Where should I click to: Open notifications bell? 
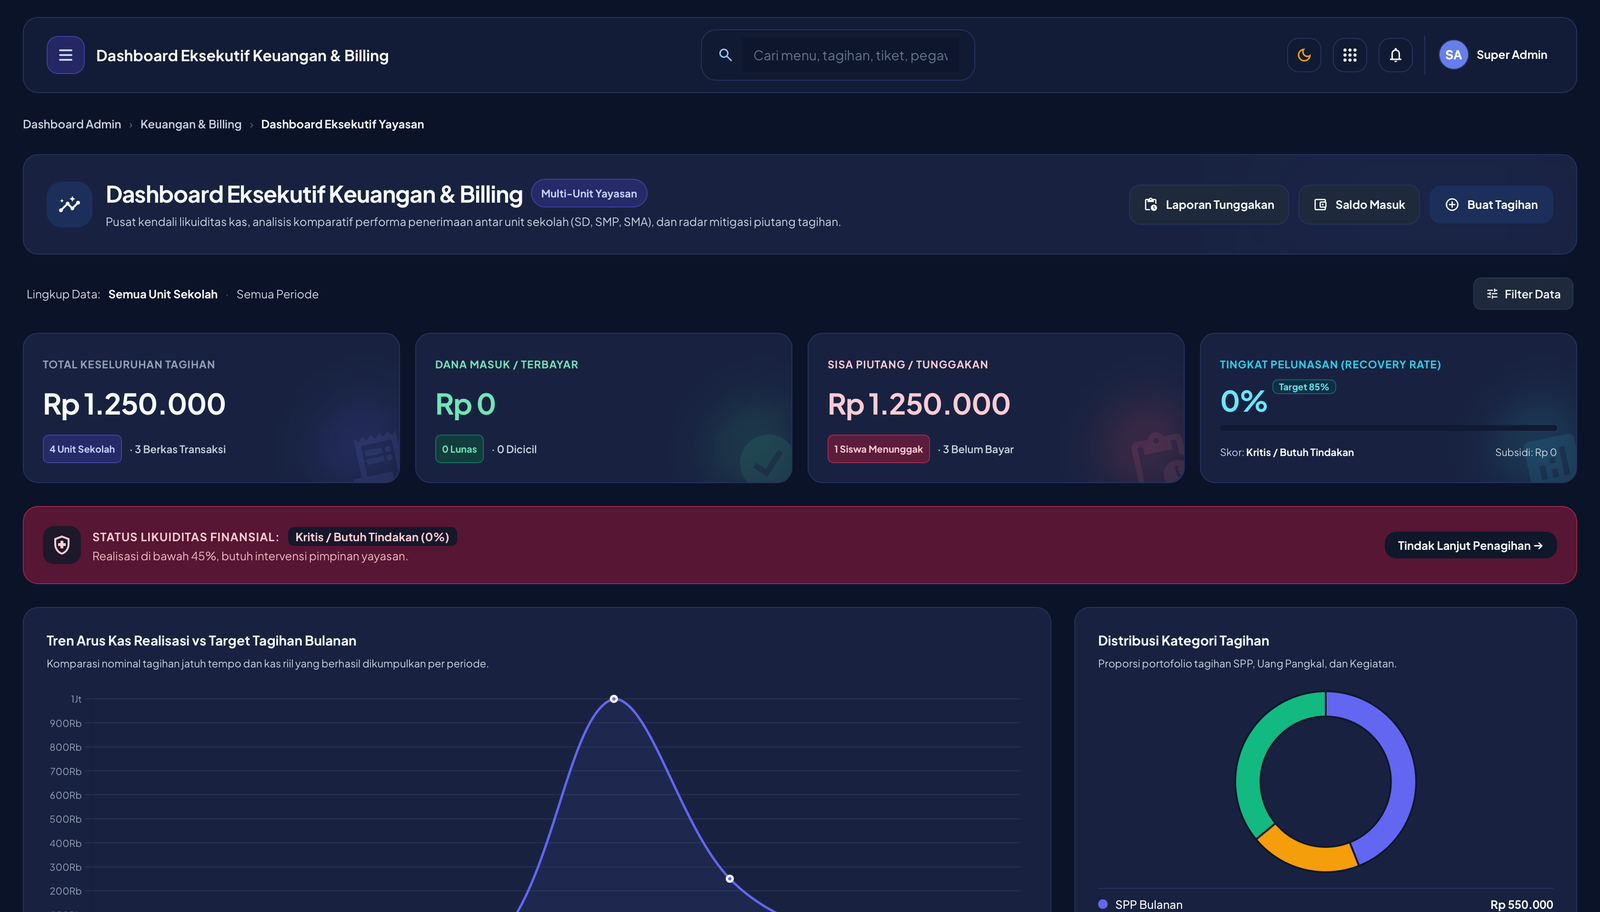click(1396, 55)
